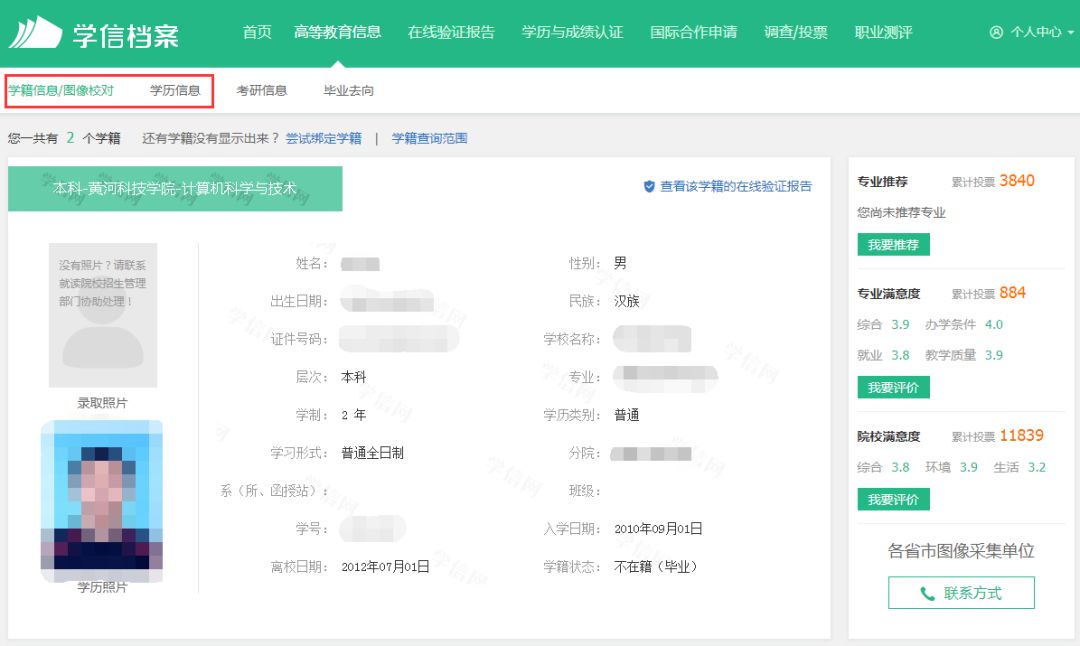Click the 我要推荐 button
Image resolution: width=1080 pixels, height=646 pixels.
(892, 244)
